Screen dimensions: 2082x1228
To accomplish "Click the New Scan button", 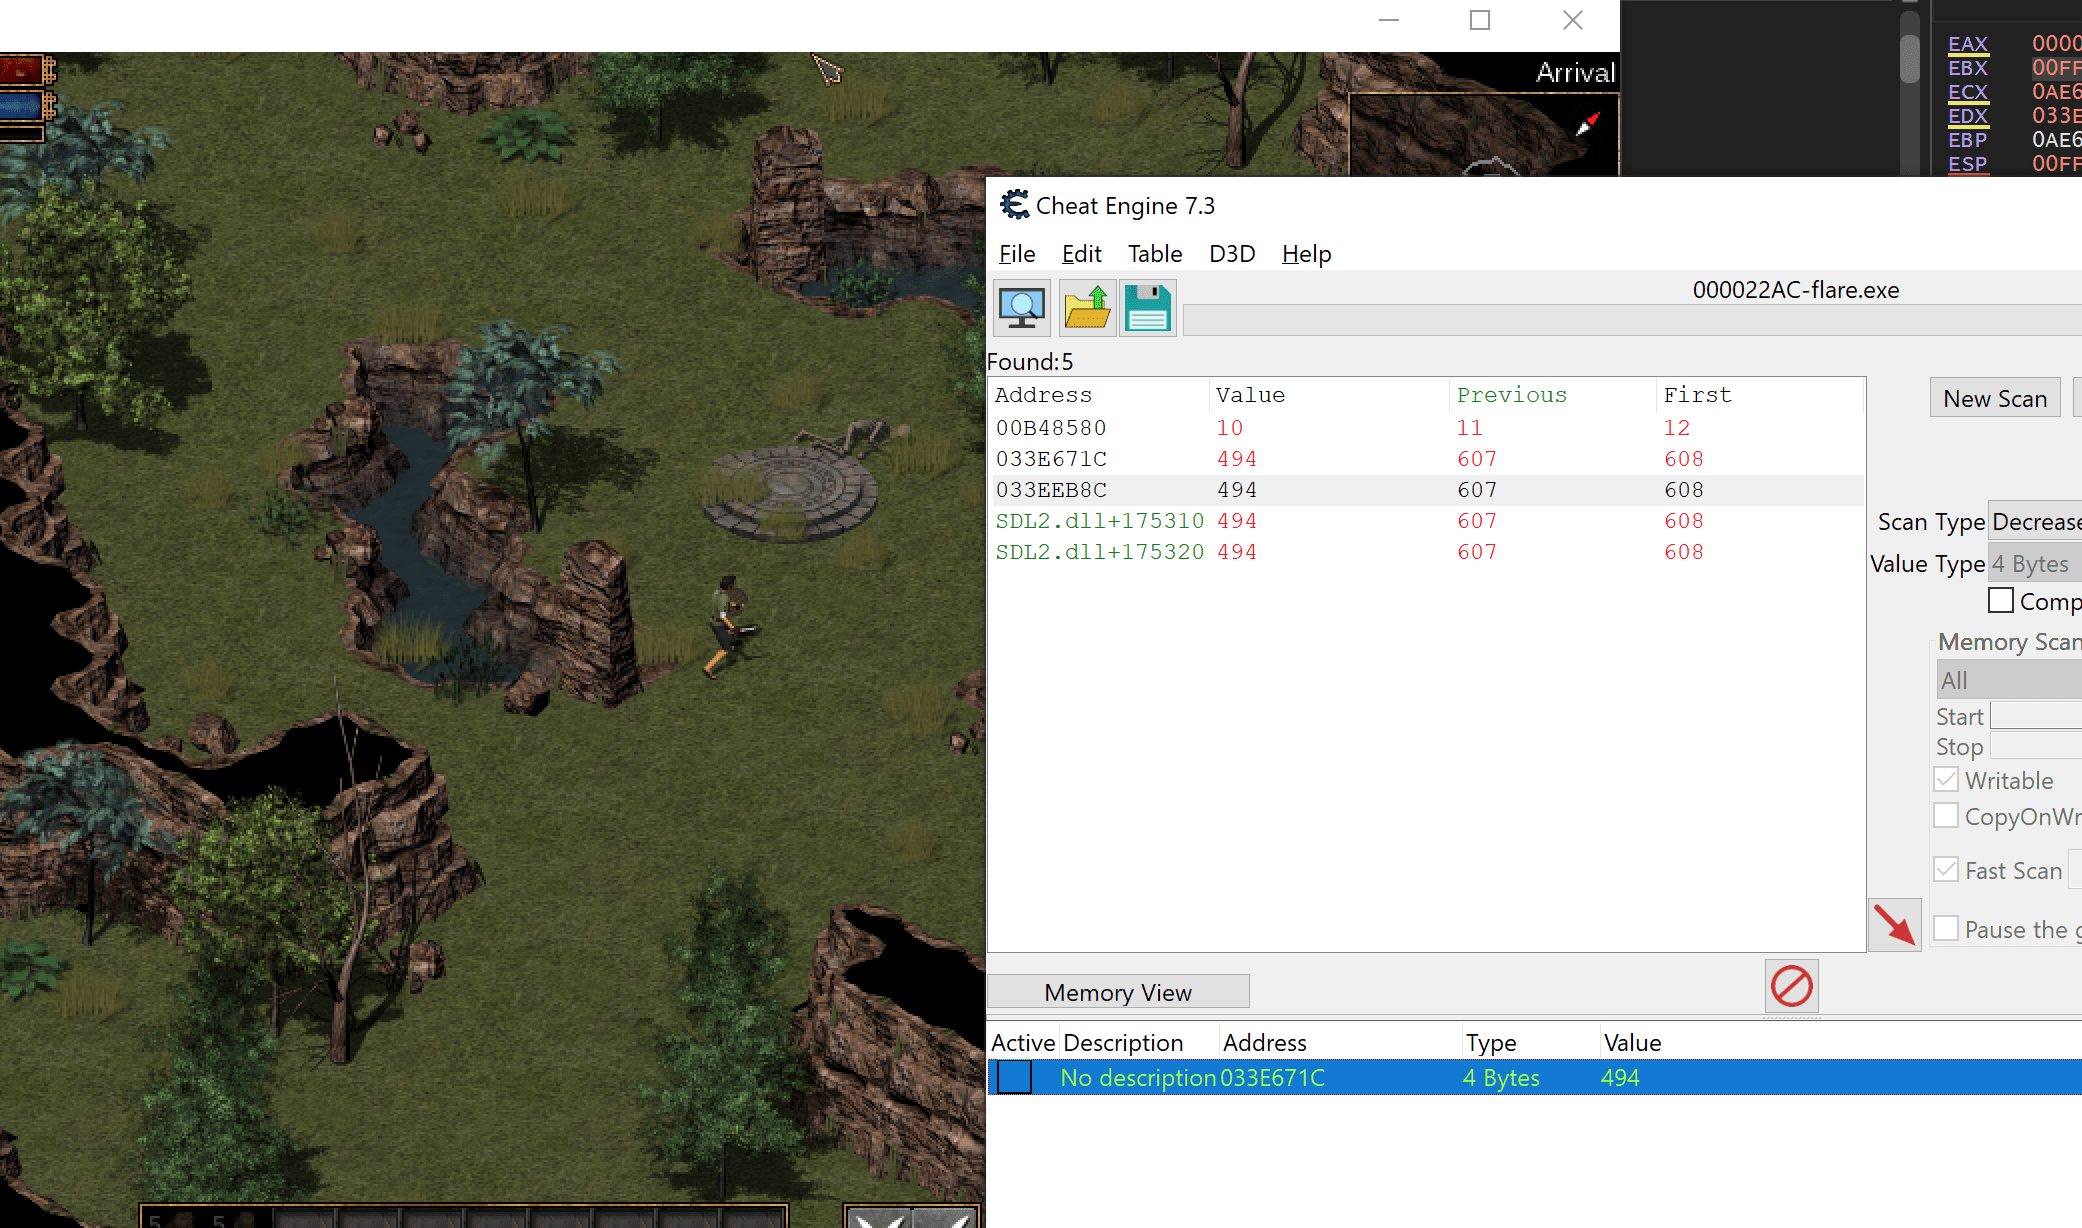I will [1995, 398].
